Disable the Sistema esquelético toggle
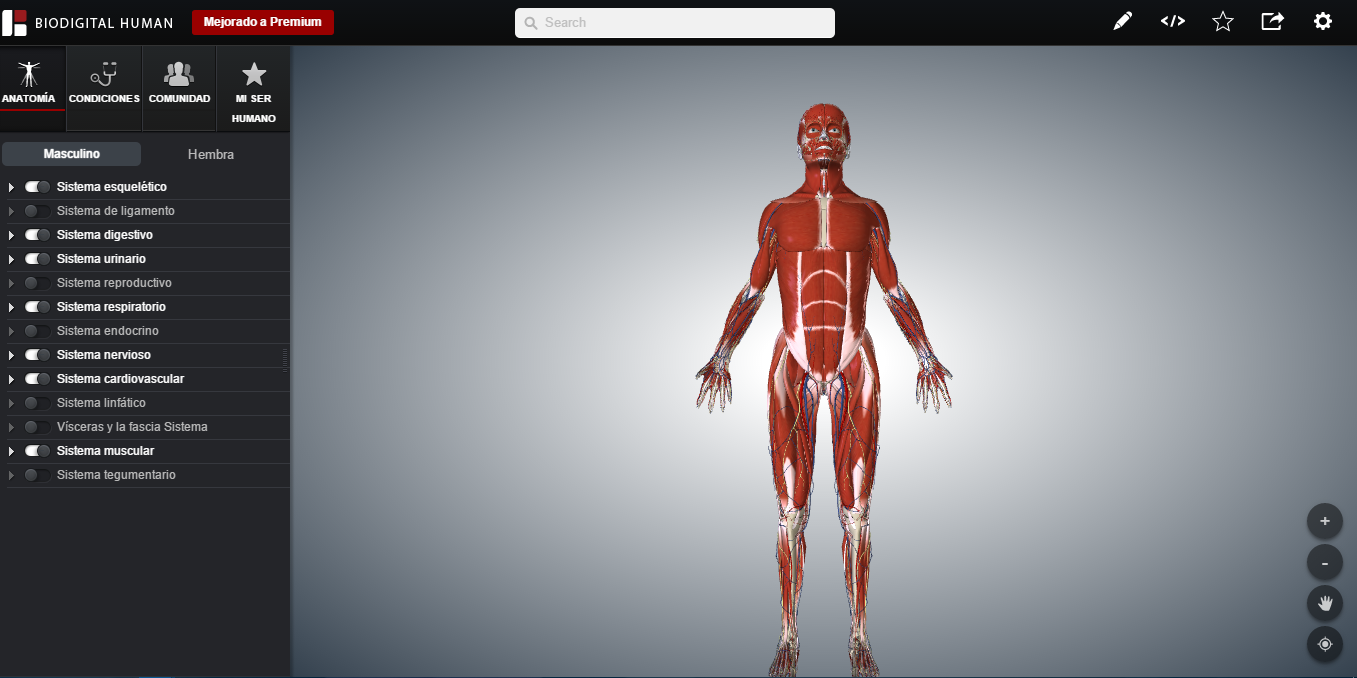Viewport: 1357px width, 678px height. (x=38, y=187)
